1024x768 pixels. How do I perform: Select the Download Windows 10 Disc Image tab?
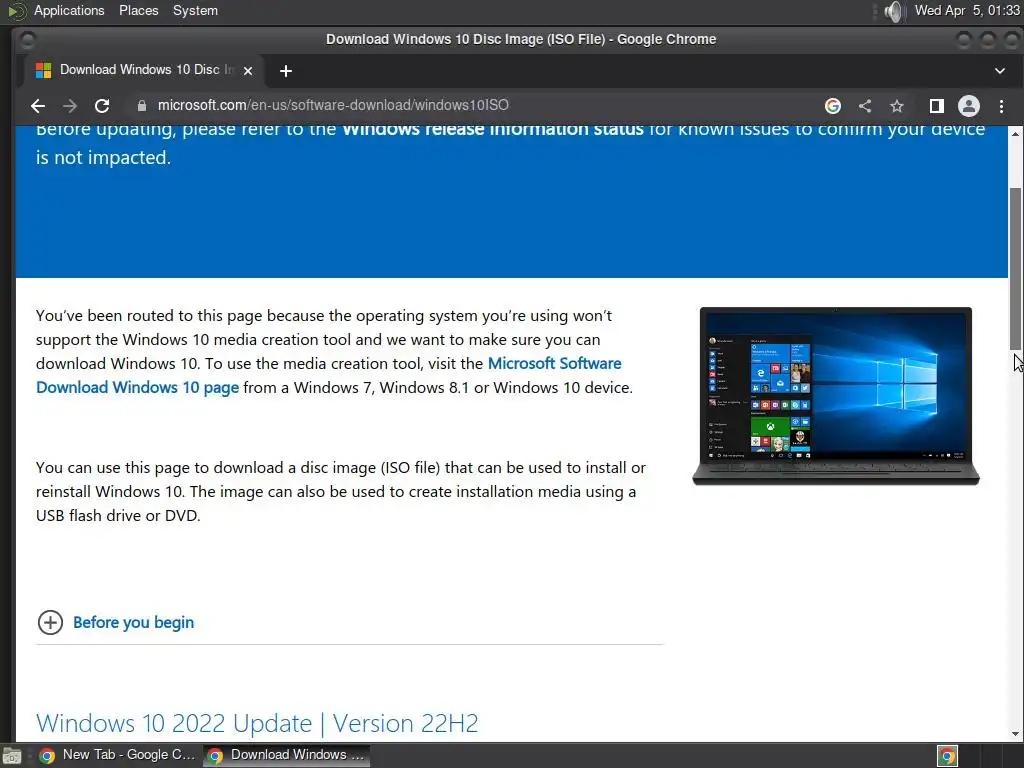pos(144,70)
